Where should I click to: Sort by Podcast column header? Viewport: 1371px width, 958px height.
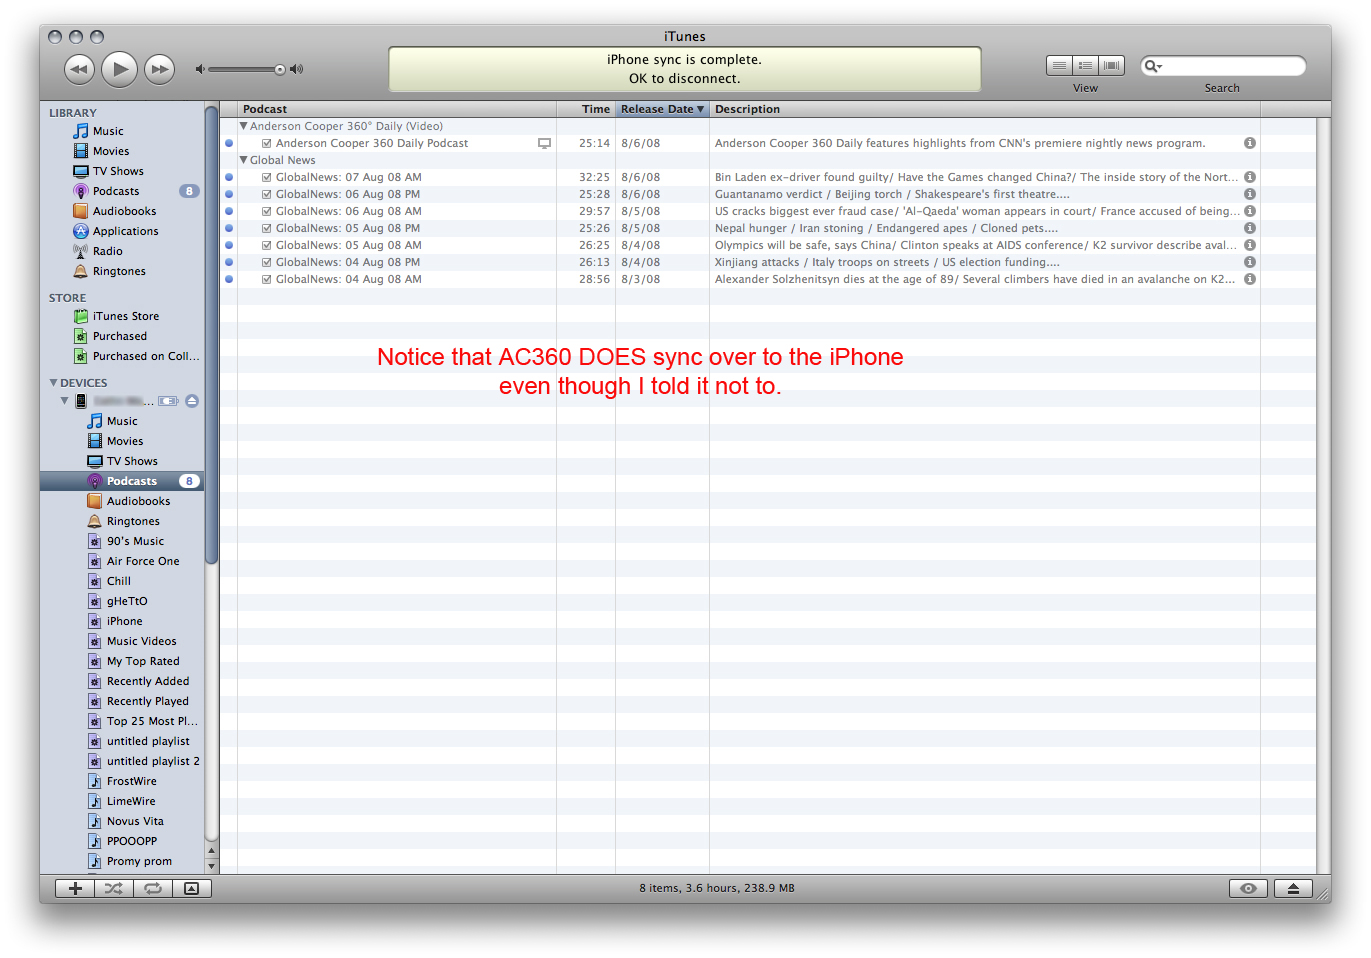tap(397, 109)
